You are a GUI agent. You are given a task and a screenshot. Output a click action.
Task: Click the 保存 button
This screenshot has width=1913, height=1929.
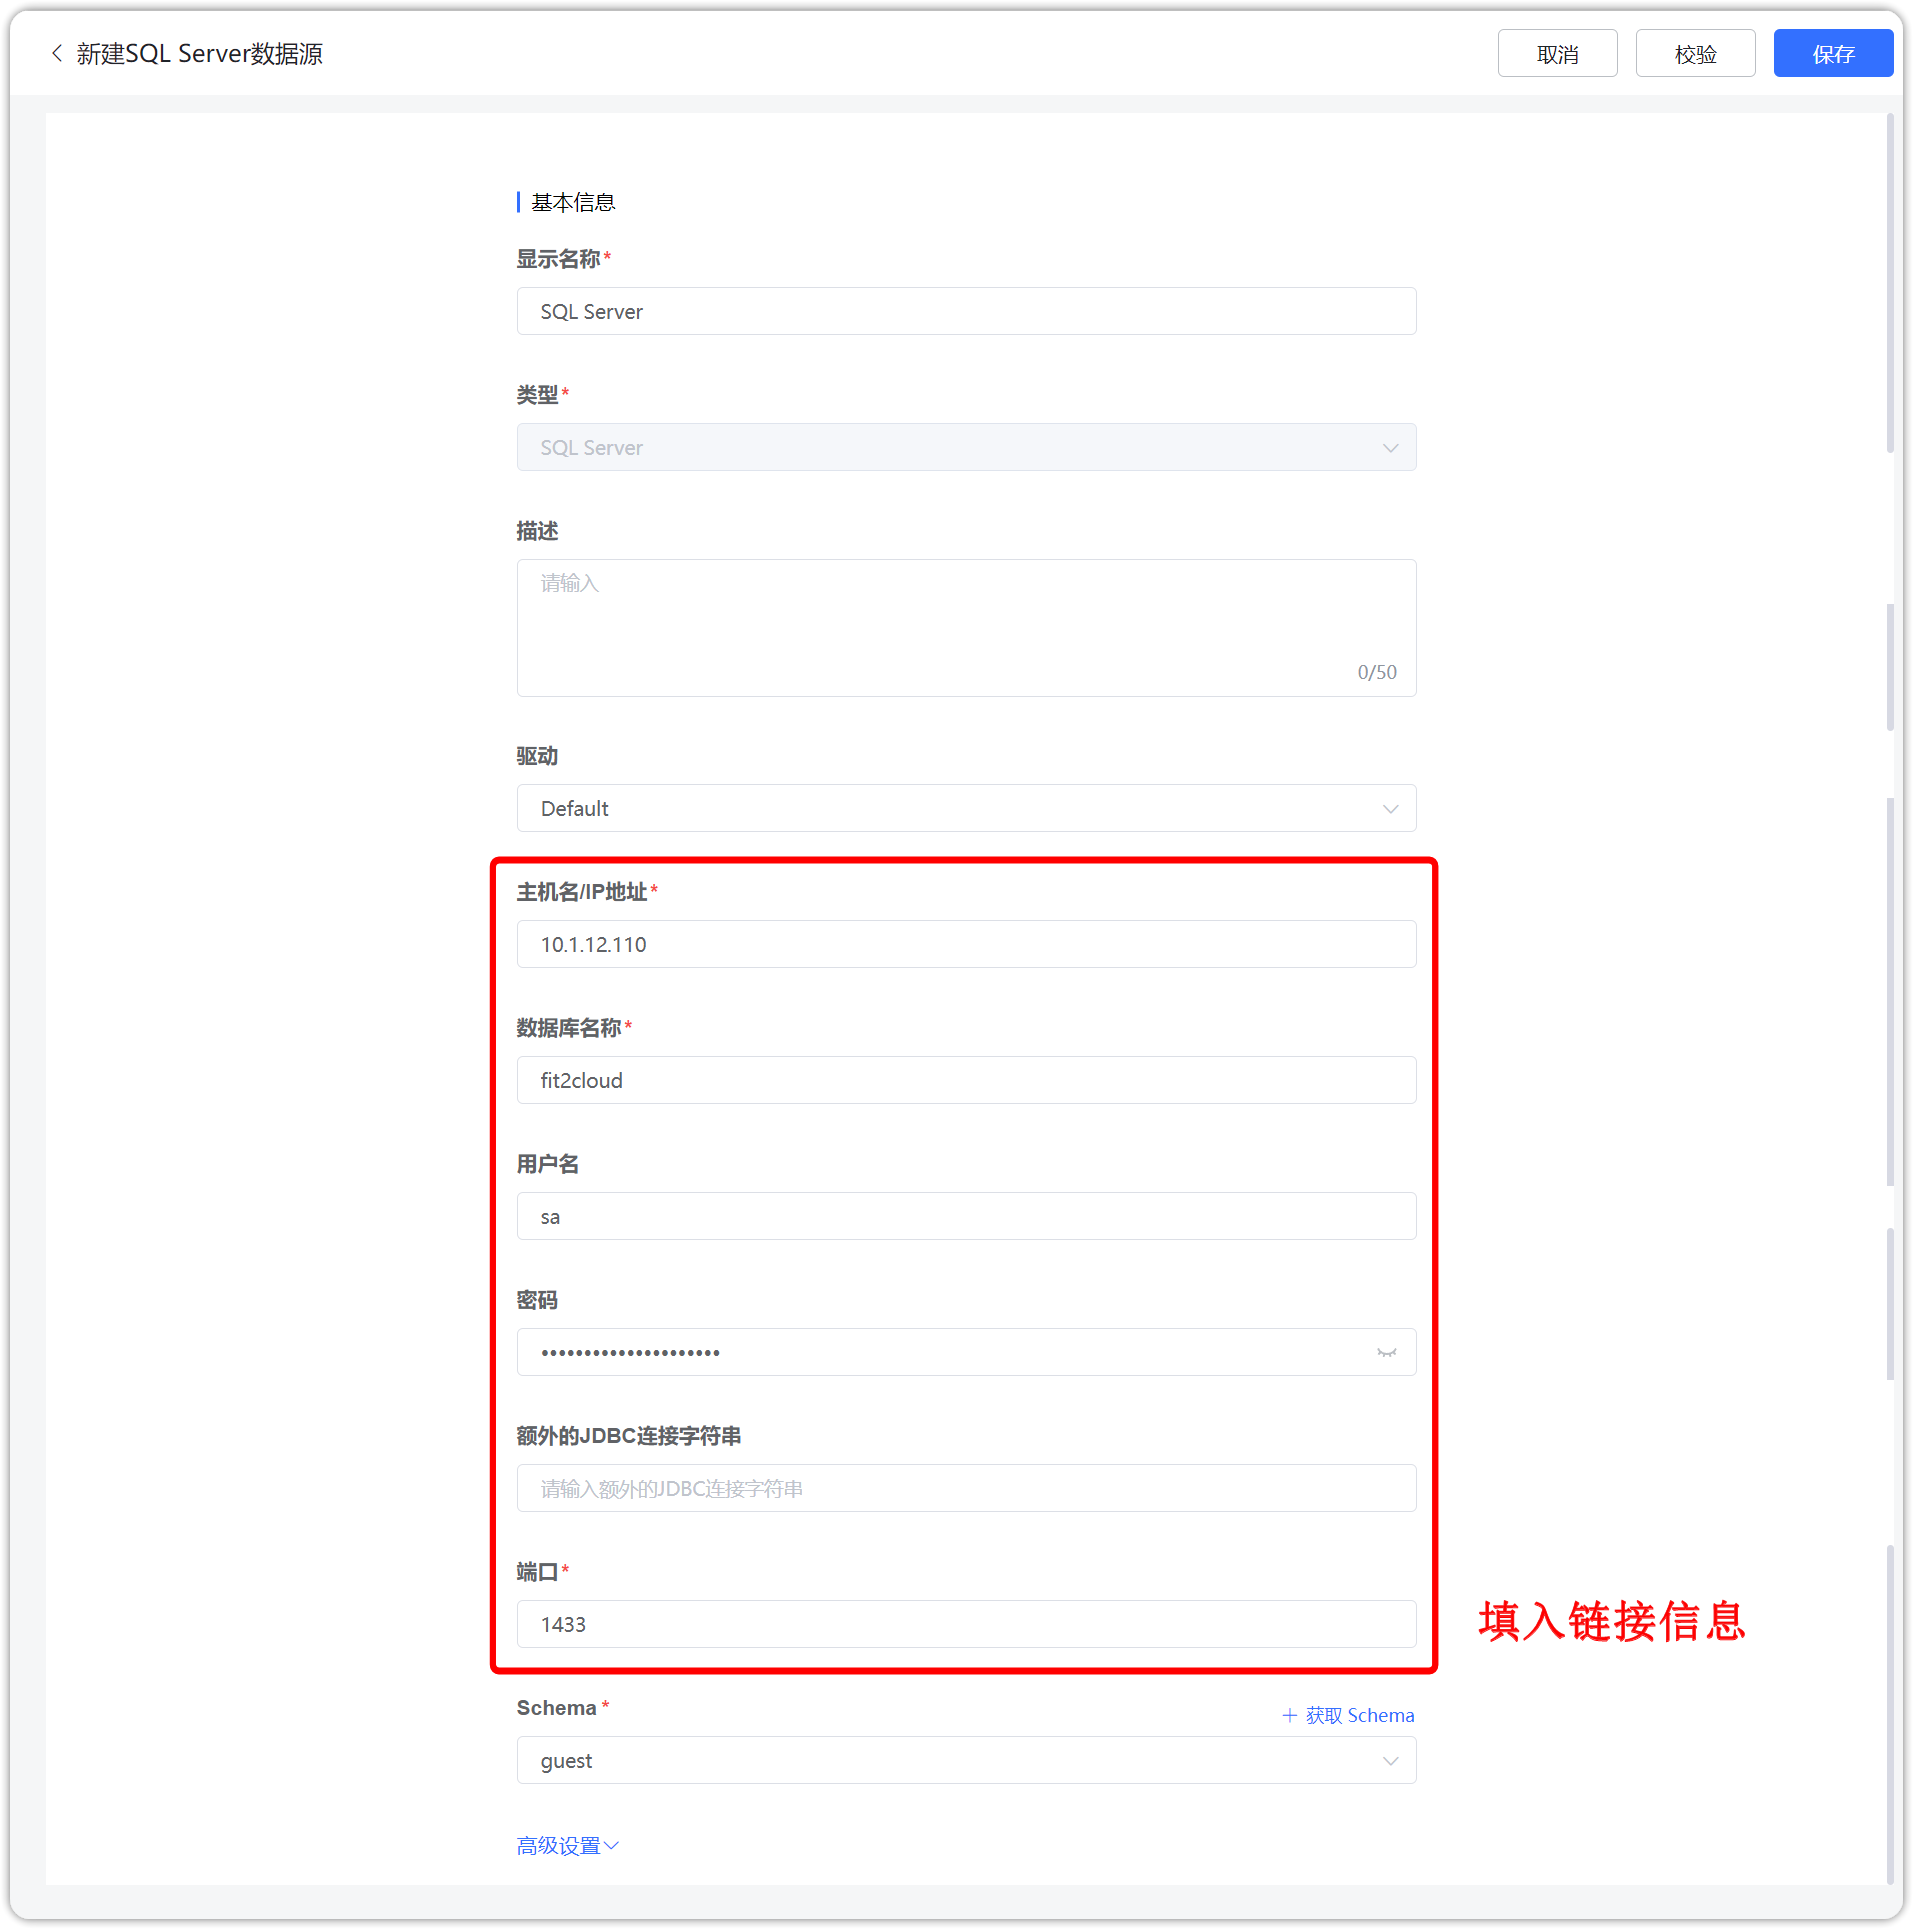(1833, 53)
